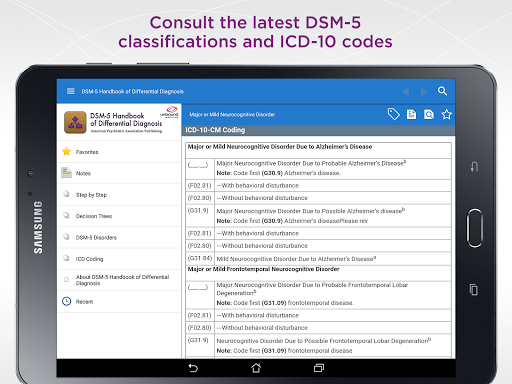Tap the DSM-5 Handbook app logo
This screenshot has width=512, height=384.
coord(75,122)
